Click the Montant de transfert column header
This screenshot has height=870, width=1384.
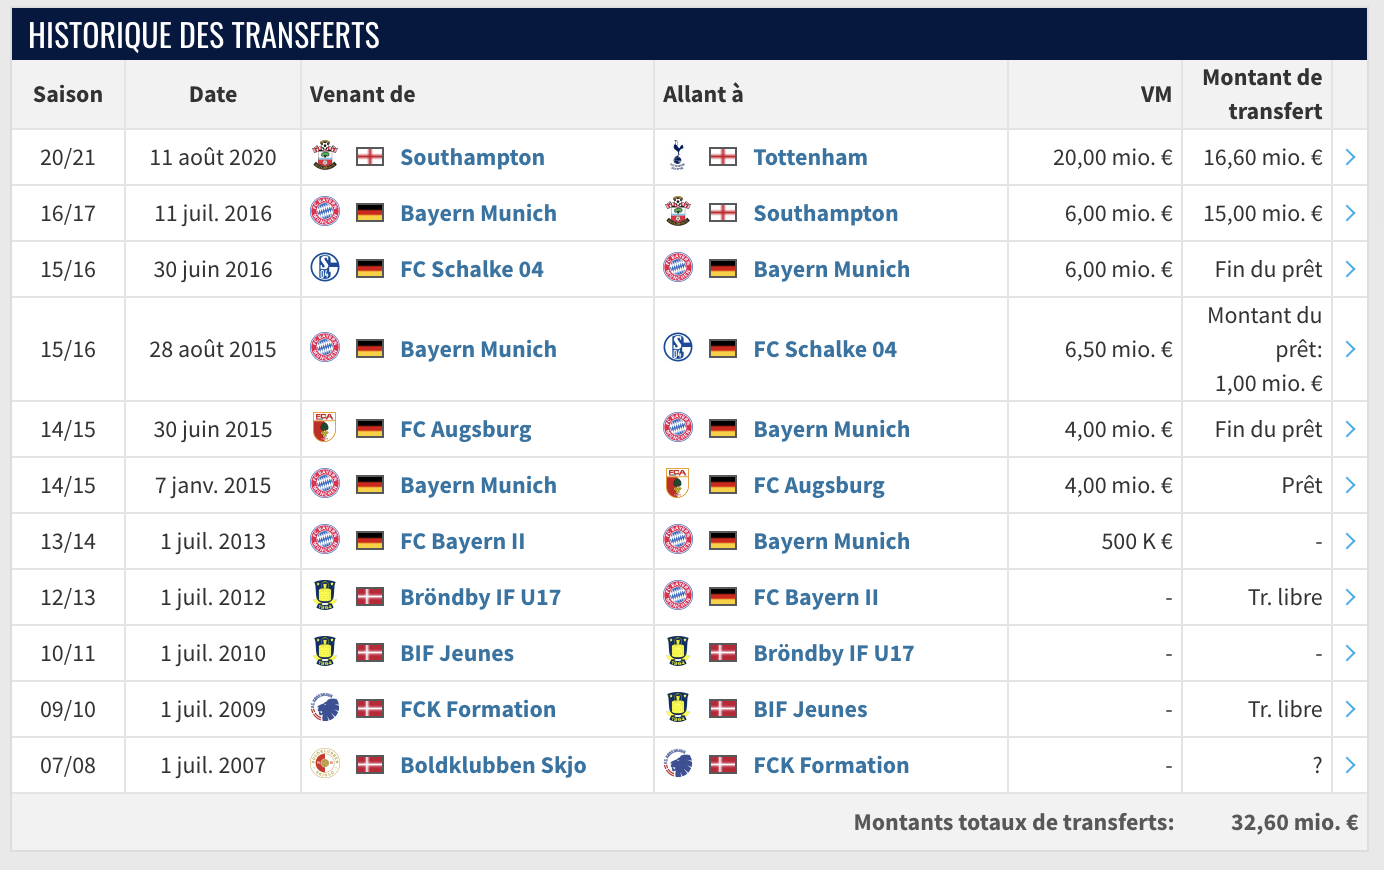pyautogui.click(x=1262, y=94)
